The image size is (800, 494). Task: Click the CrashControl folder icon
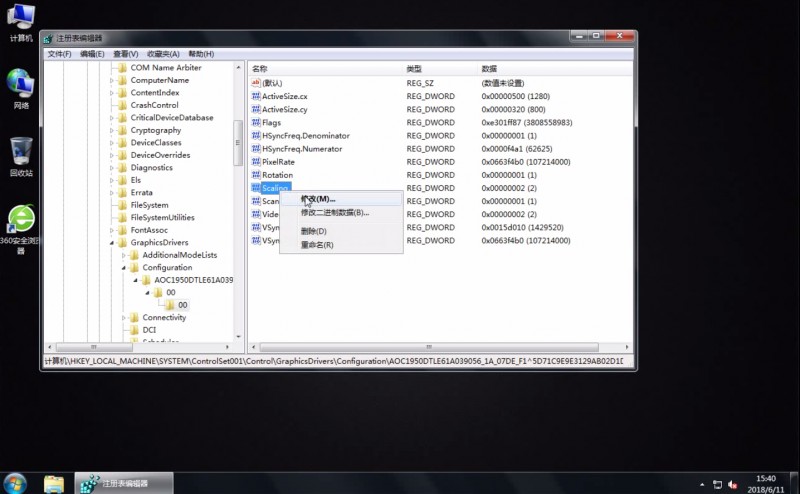(x=122, y=105)
